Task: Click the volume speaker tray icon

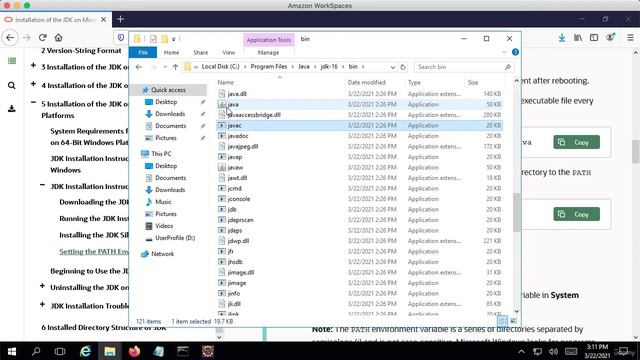Action: pyautogui.click(x=553, y=352)
